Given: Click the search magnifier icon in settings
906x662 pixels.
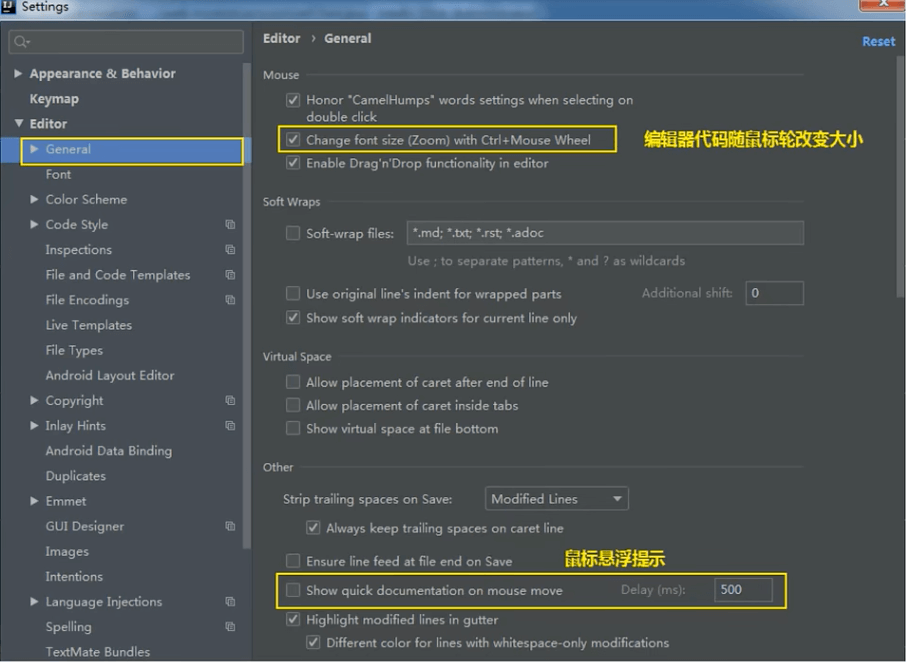Looking at the screenshot, I should [22, 42].
